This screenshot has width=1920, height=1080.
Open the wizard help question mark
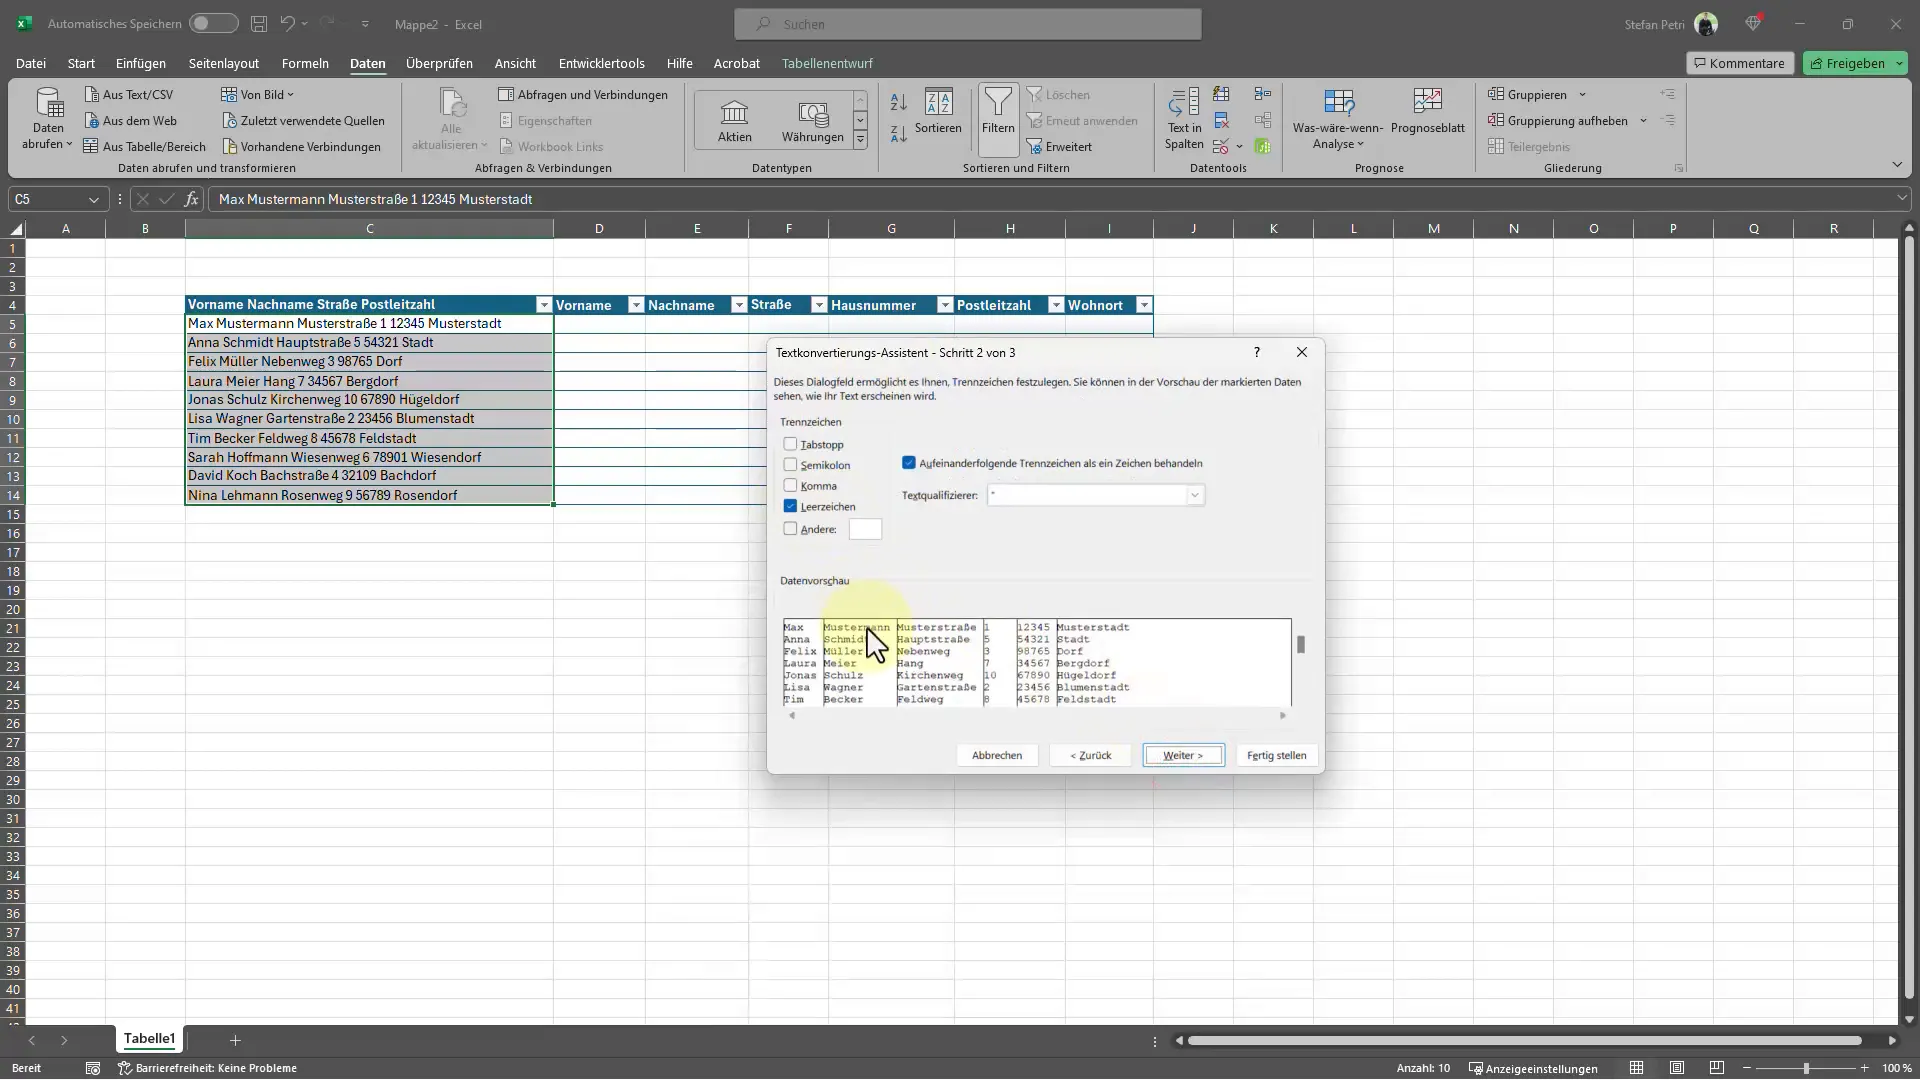1256,352
